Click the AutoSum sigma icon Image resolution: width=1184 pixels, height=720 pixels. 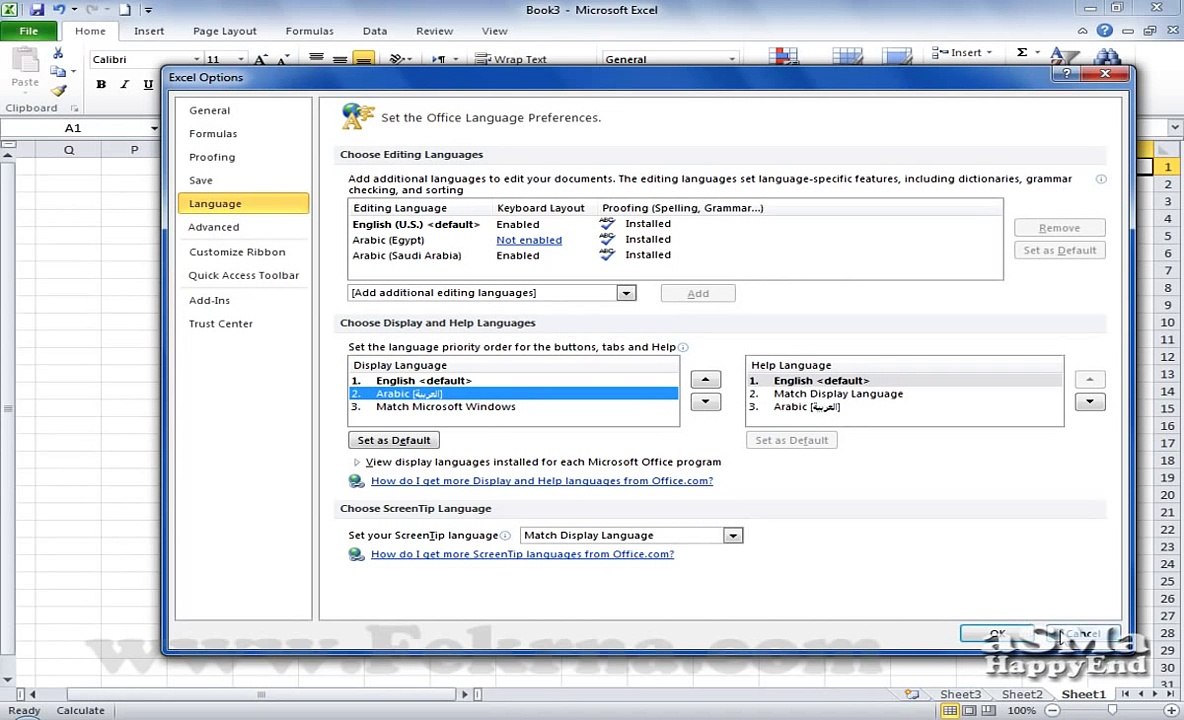click(x=1022, y=52)
